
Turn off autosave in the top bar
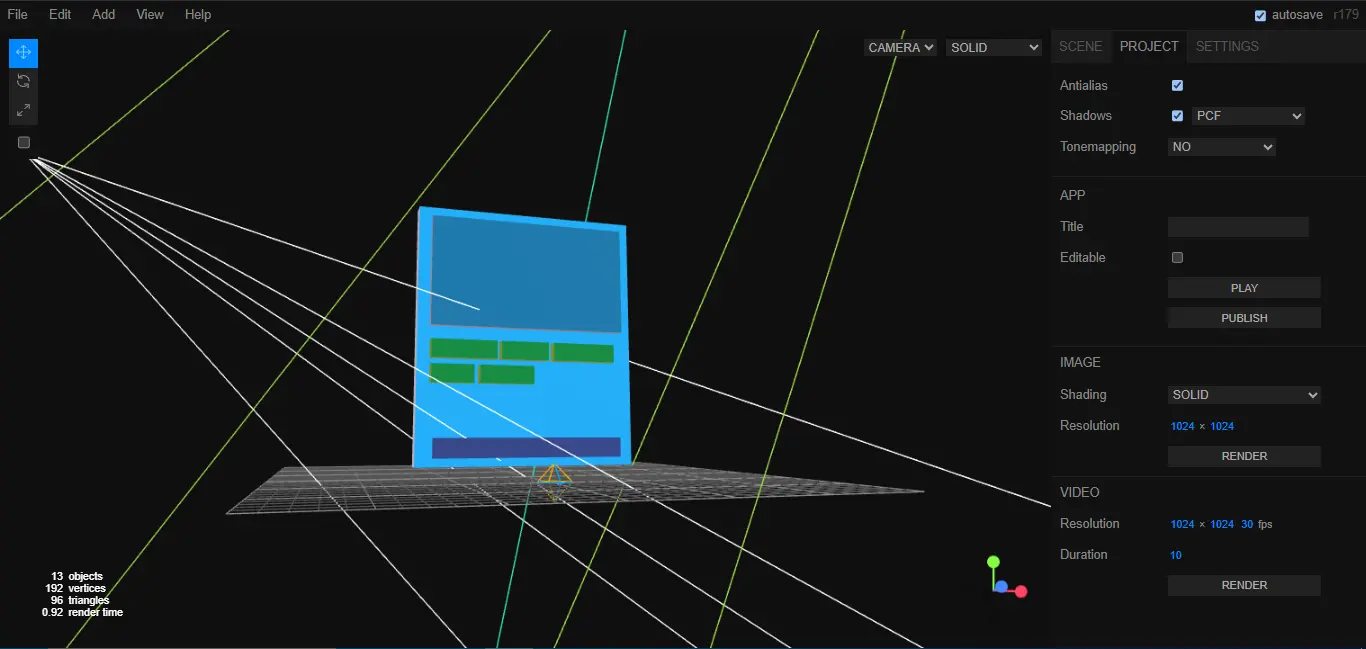click(x=1261, y=15)
